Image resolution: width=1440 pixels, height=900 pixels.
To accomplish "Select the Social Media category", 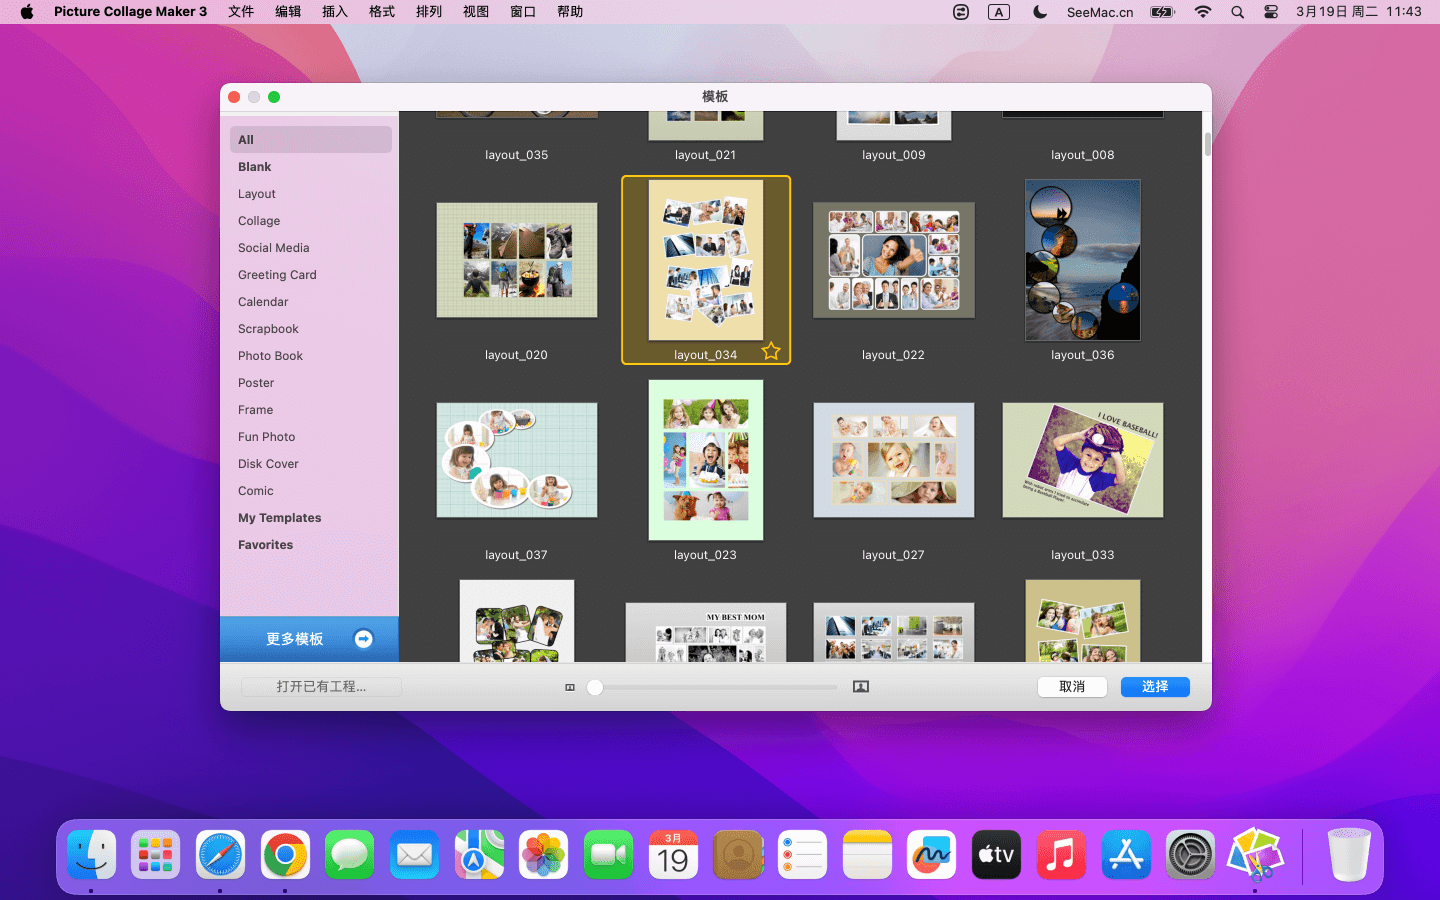I will point(310,248).
